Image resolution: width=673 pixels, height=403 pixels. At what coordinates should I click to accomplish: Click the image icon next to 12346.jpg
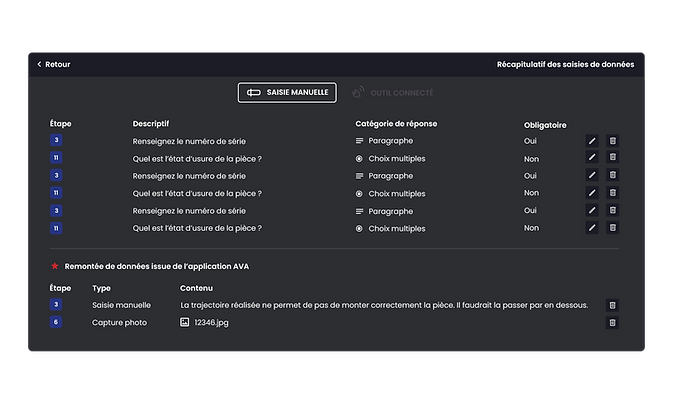(184, 322)
